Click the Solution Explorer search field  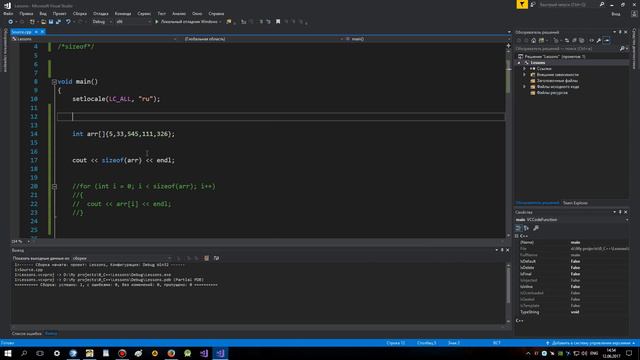(566, 49)
